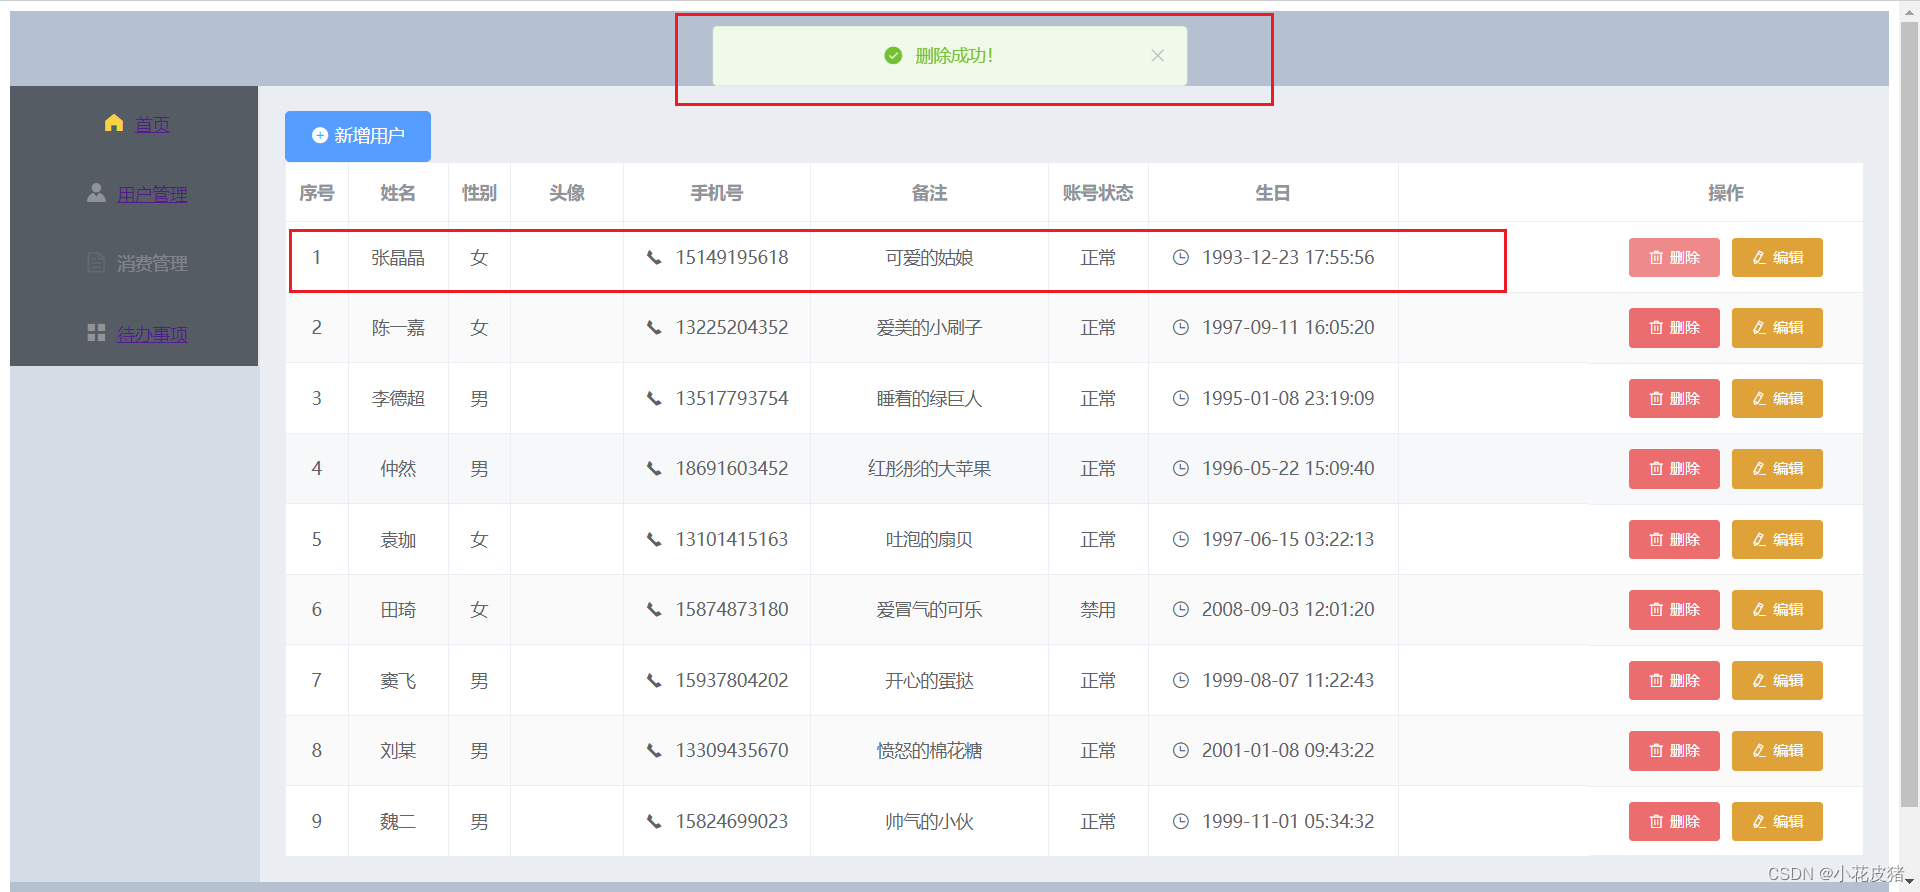This screenshot has height=892, width=1920.
Task: Edit the user 田琦
Action: (1777, 610)
